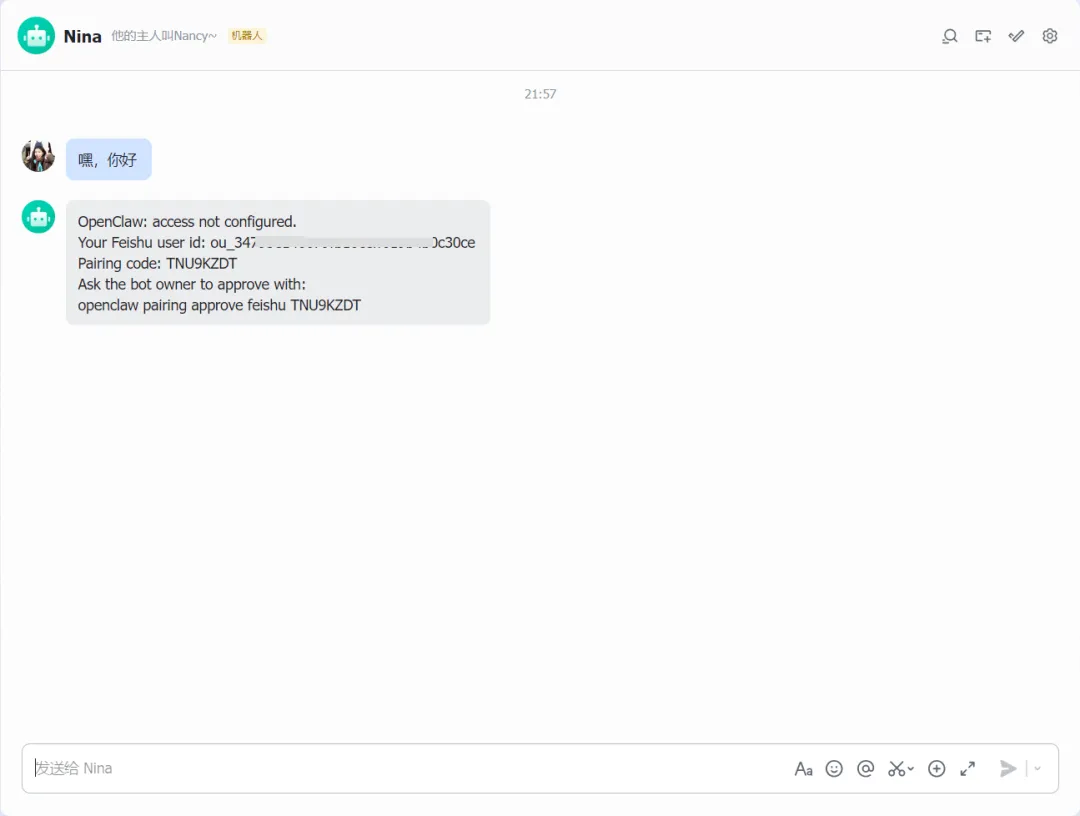
Task: Click 'openclaw pairing approve feishu' command line
Action: [x=219, y=305]
